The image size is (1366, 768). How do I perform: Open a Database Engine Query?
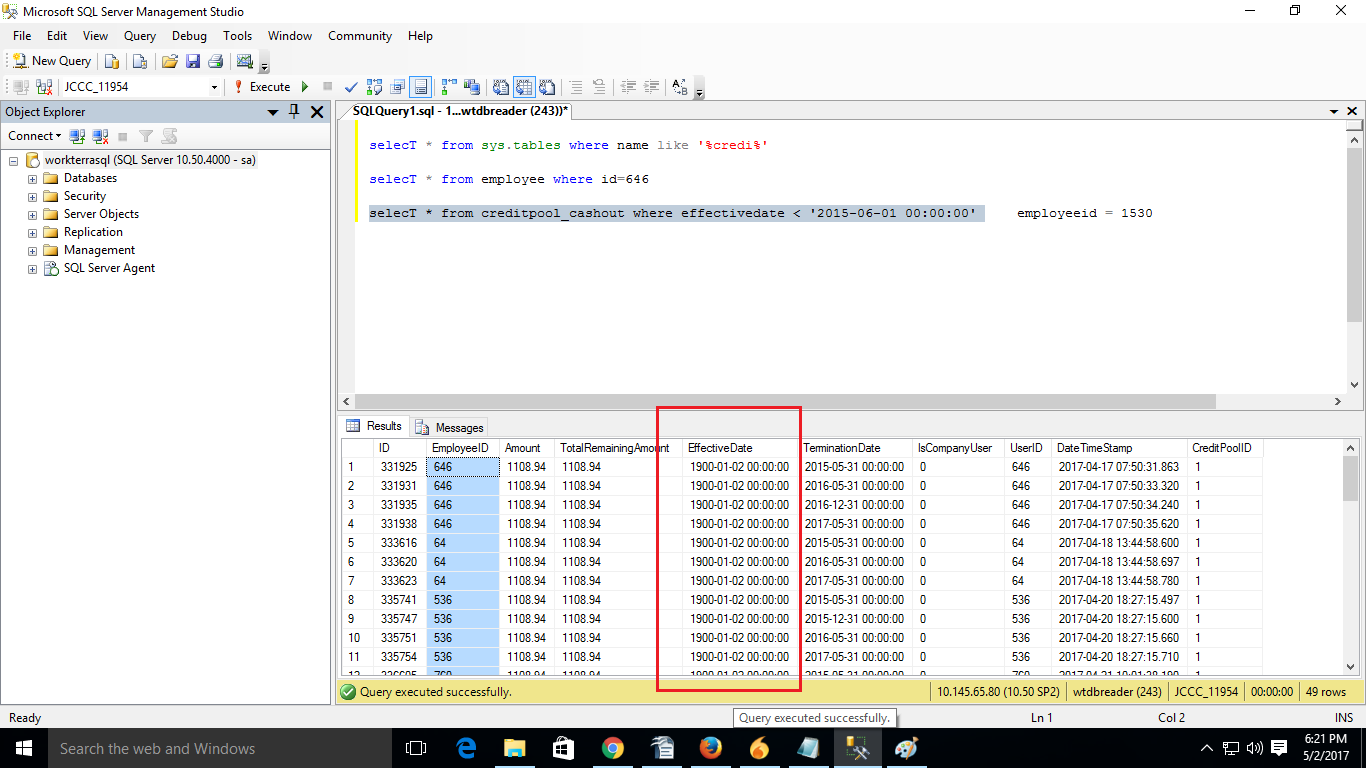click(x=112, y=61)
